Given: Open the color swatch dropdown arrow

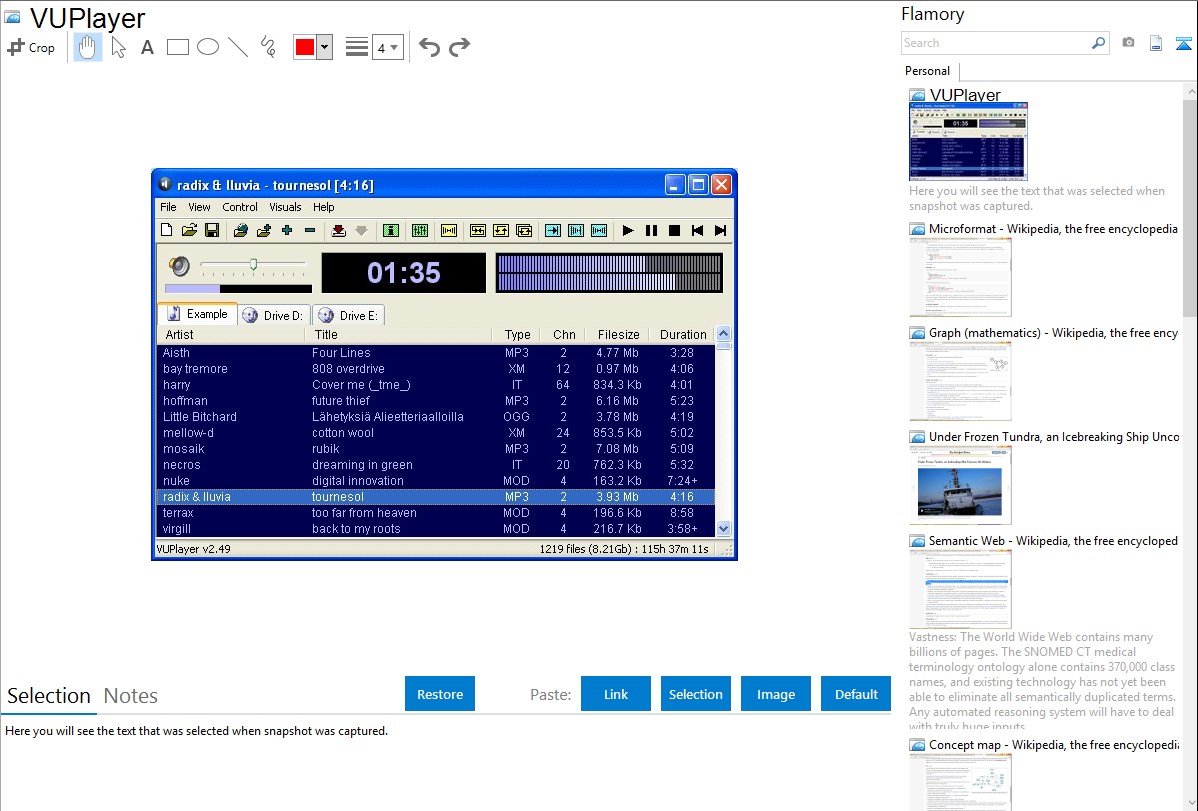Looking at the screenshot, I should pyautogui.click(x=325, y=47).
